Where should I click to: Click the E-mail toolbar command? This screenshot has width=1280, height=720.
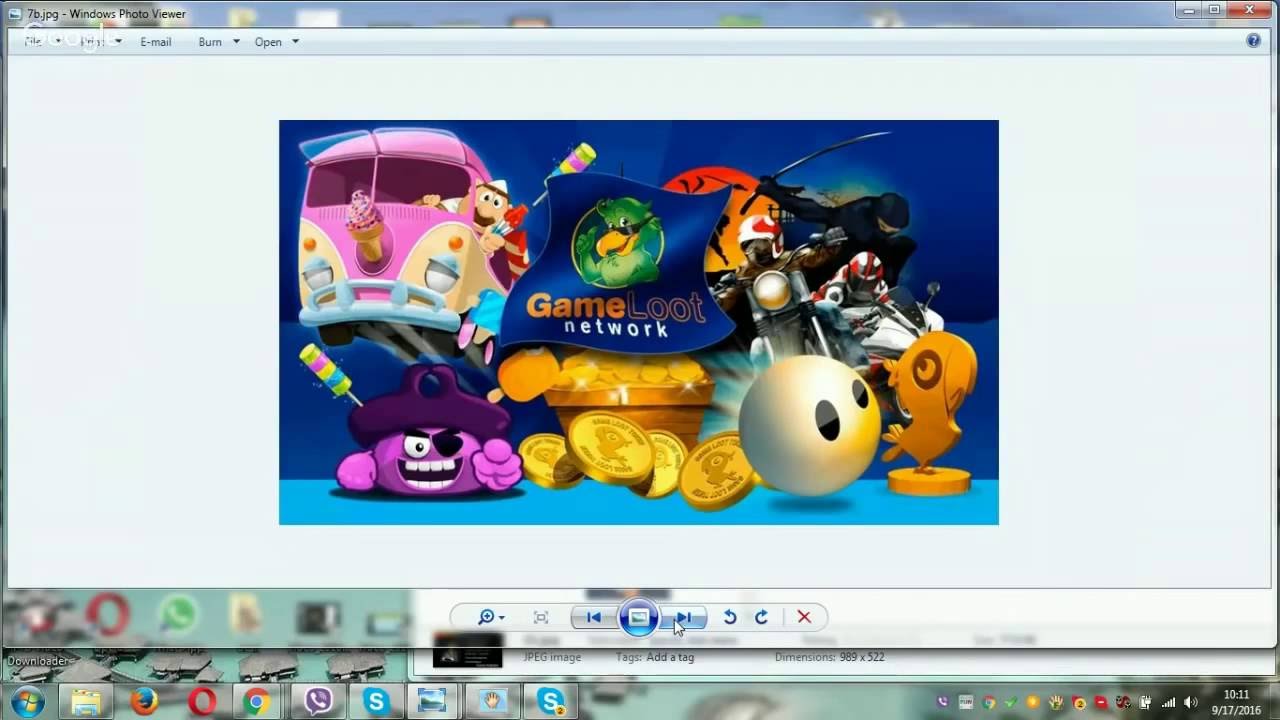pyautogui.click(x=156, y=42)
